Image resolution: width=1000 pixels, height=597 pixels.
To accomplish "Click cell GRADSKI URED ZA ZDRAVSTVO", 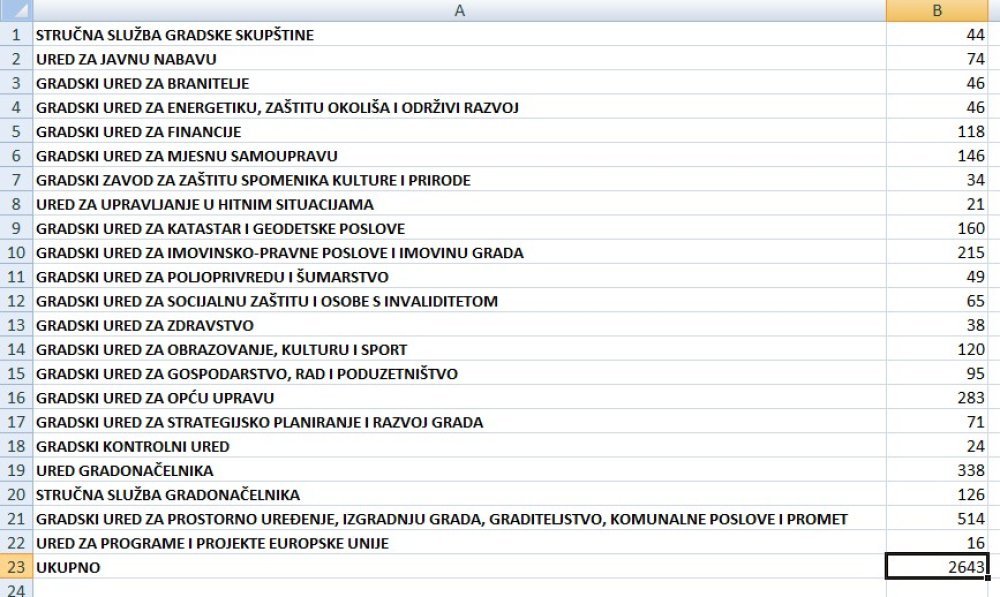I will point(459,325).
